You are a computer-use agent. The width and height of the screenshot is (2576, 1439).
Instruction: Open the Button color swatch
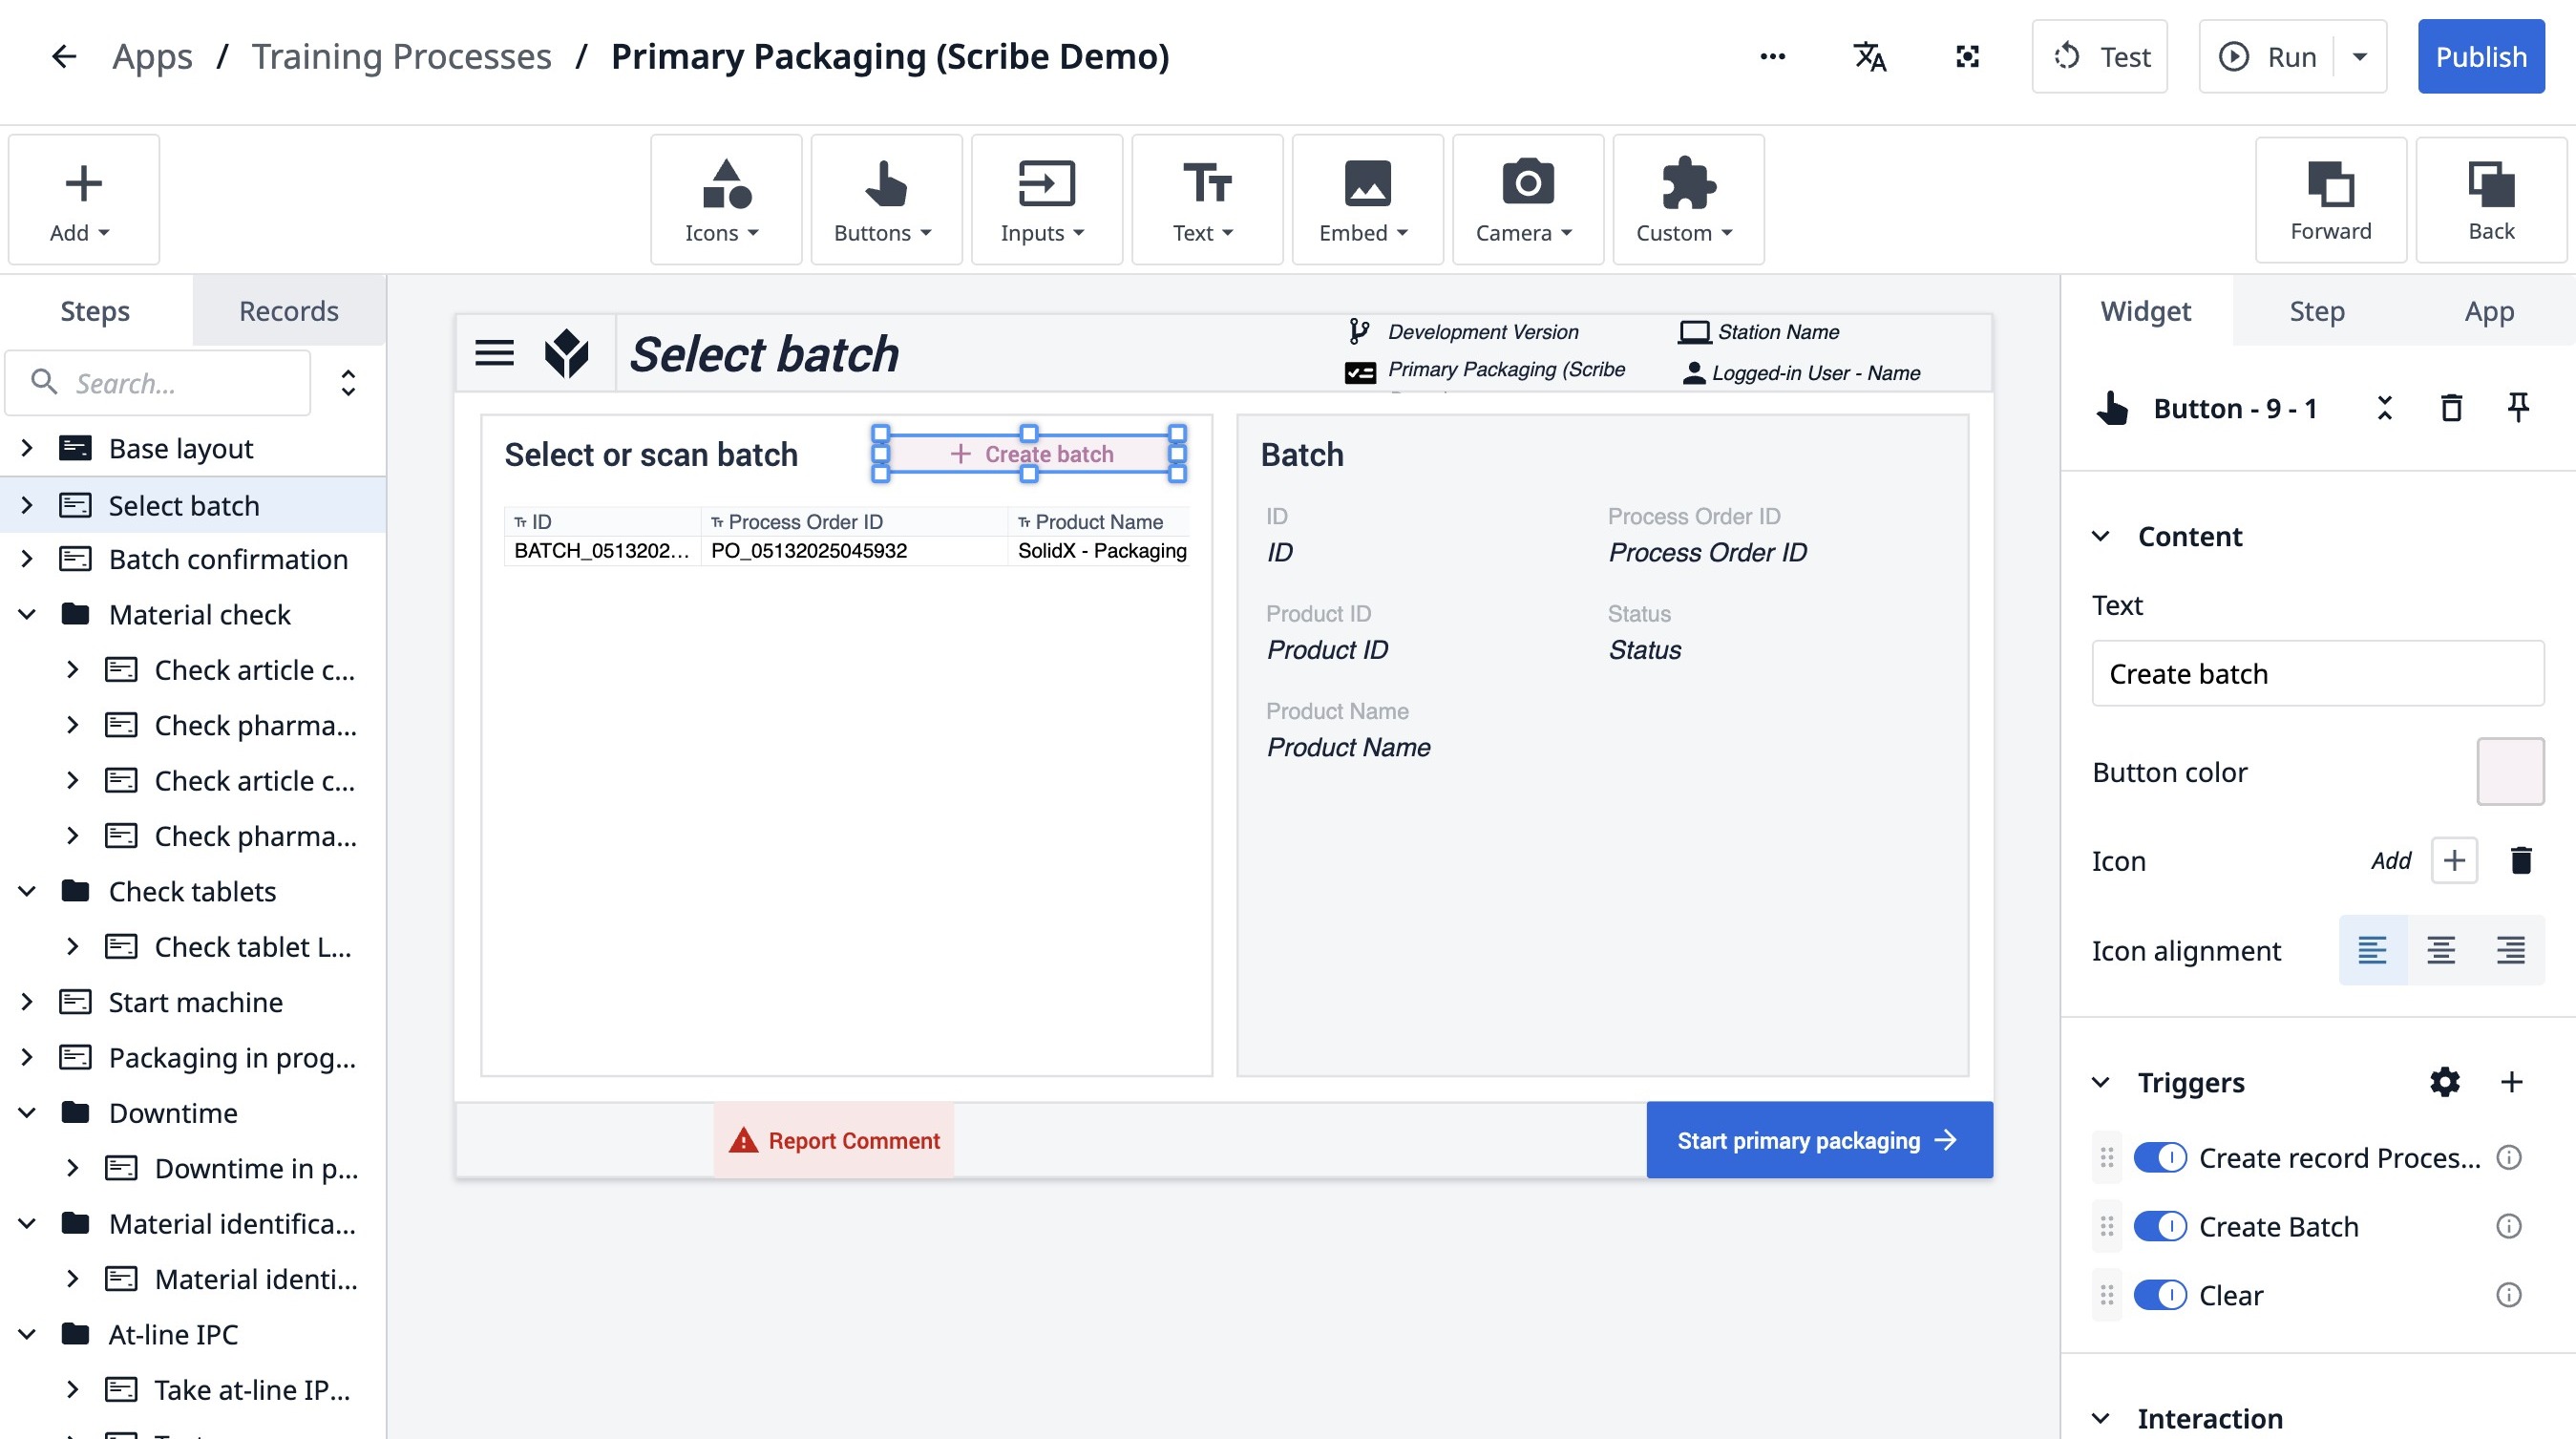2509,771
